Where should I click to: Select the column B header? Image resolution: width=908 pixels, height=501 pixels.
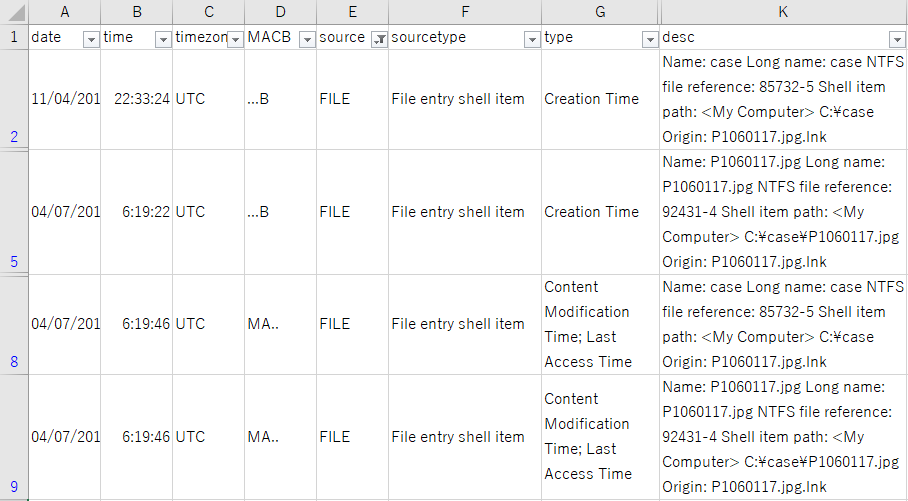(x=137, y=12)
